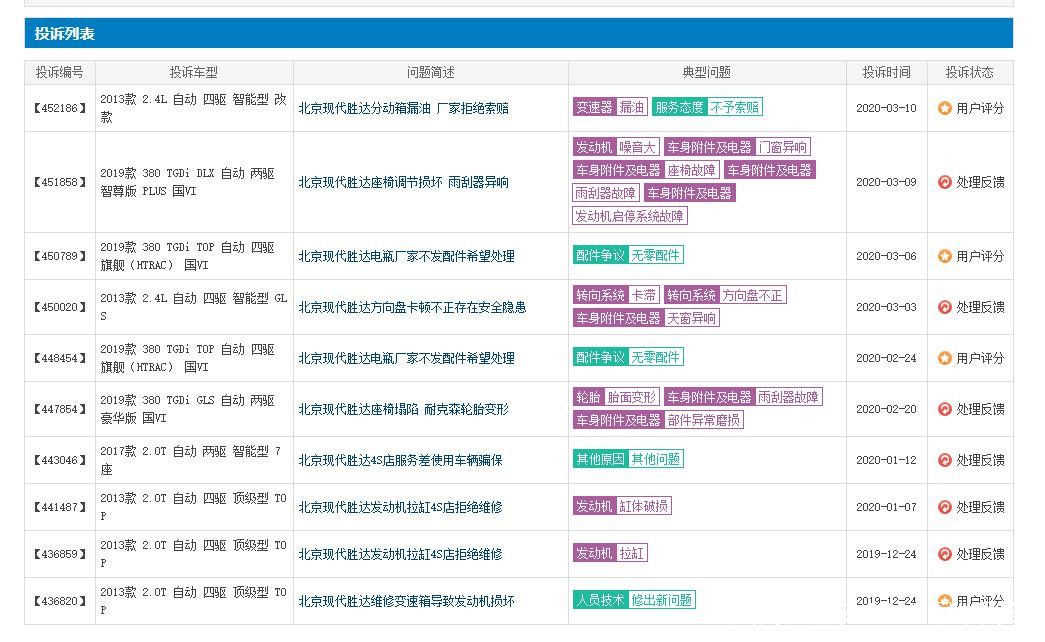The image size is (1045, 642).
Task: Click complaint number 【443046】
Action: point(60,460)
